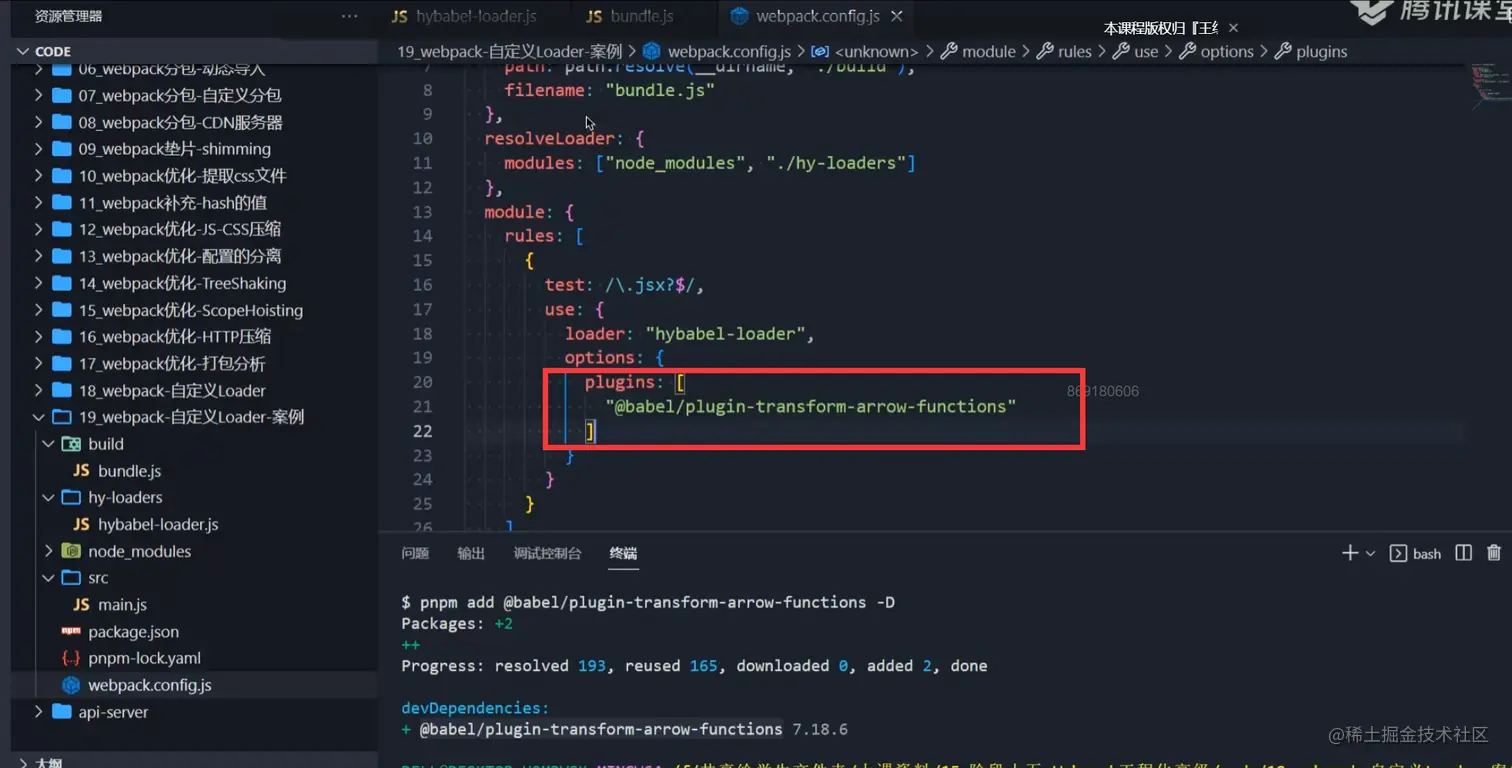Click the webpack icon beside webpack.config.js in tree
Screen dimensions: 1512x768
pyautogui.click(x=71, y=685)
